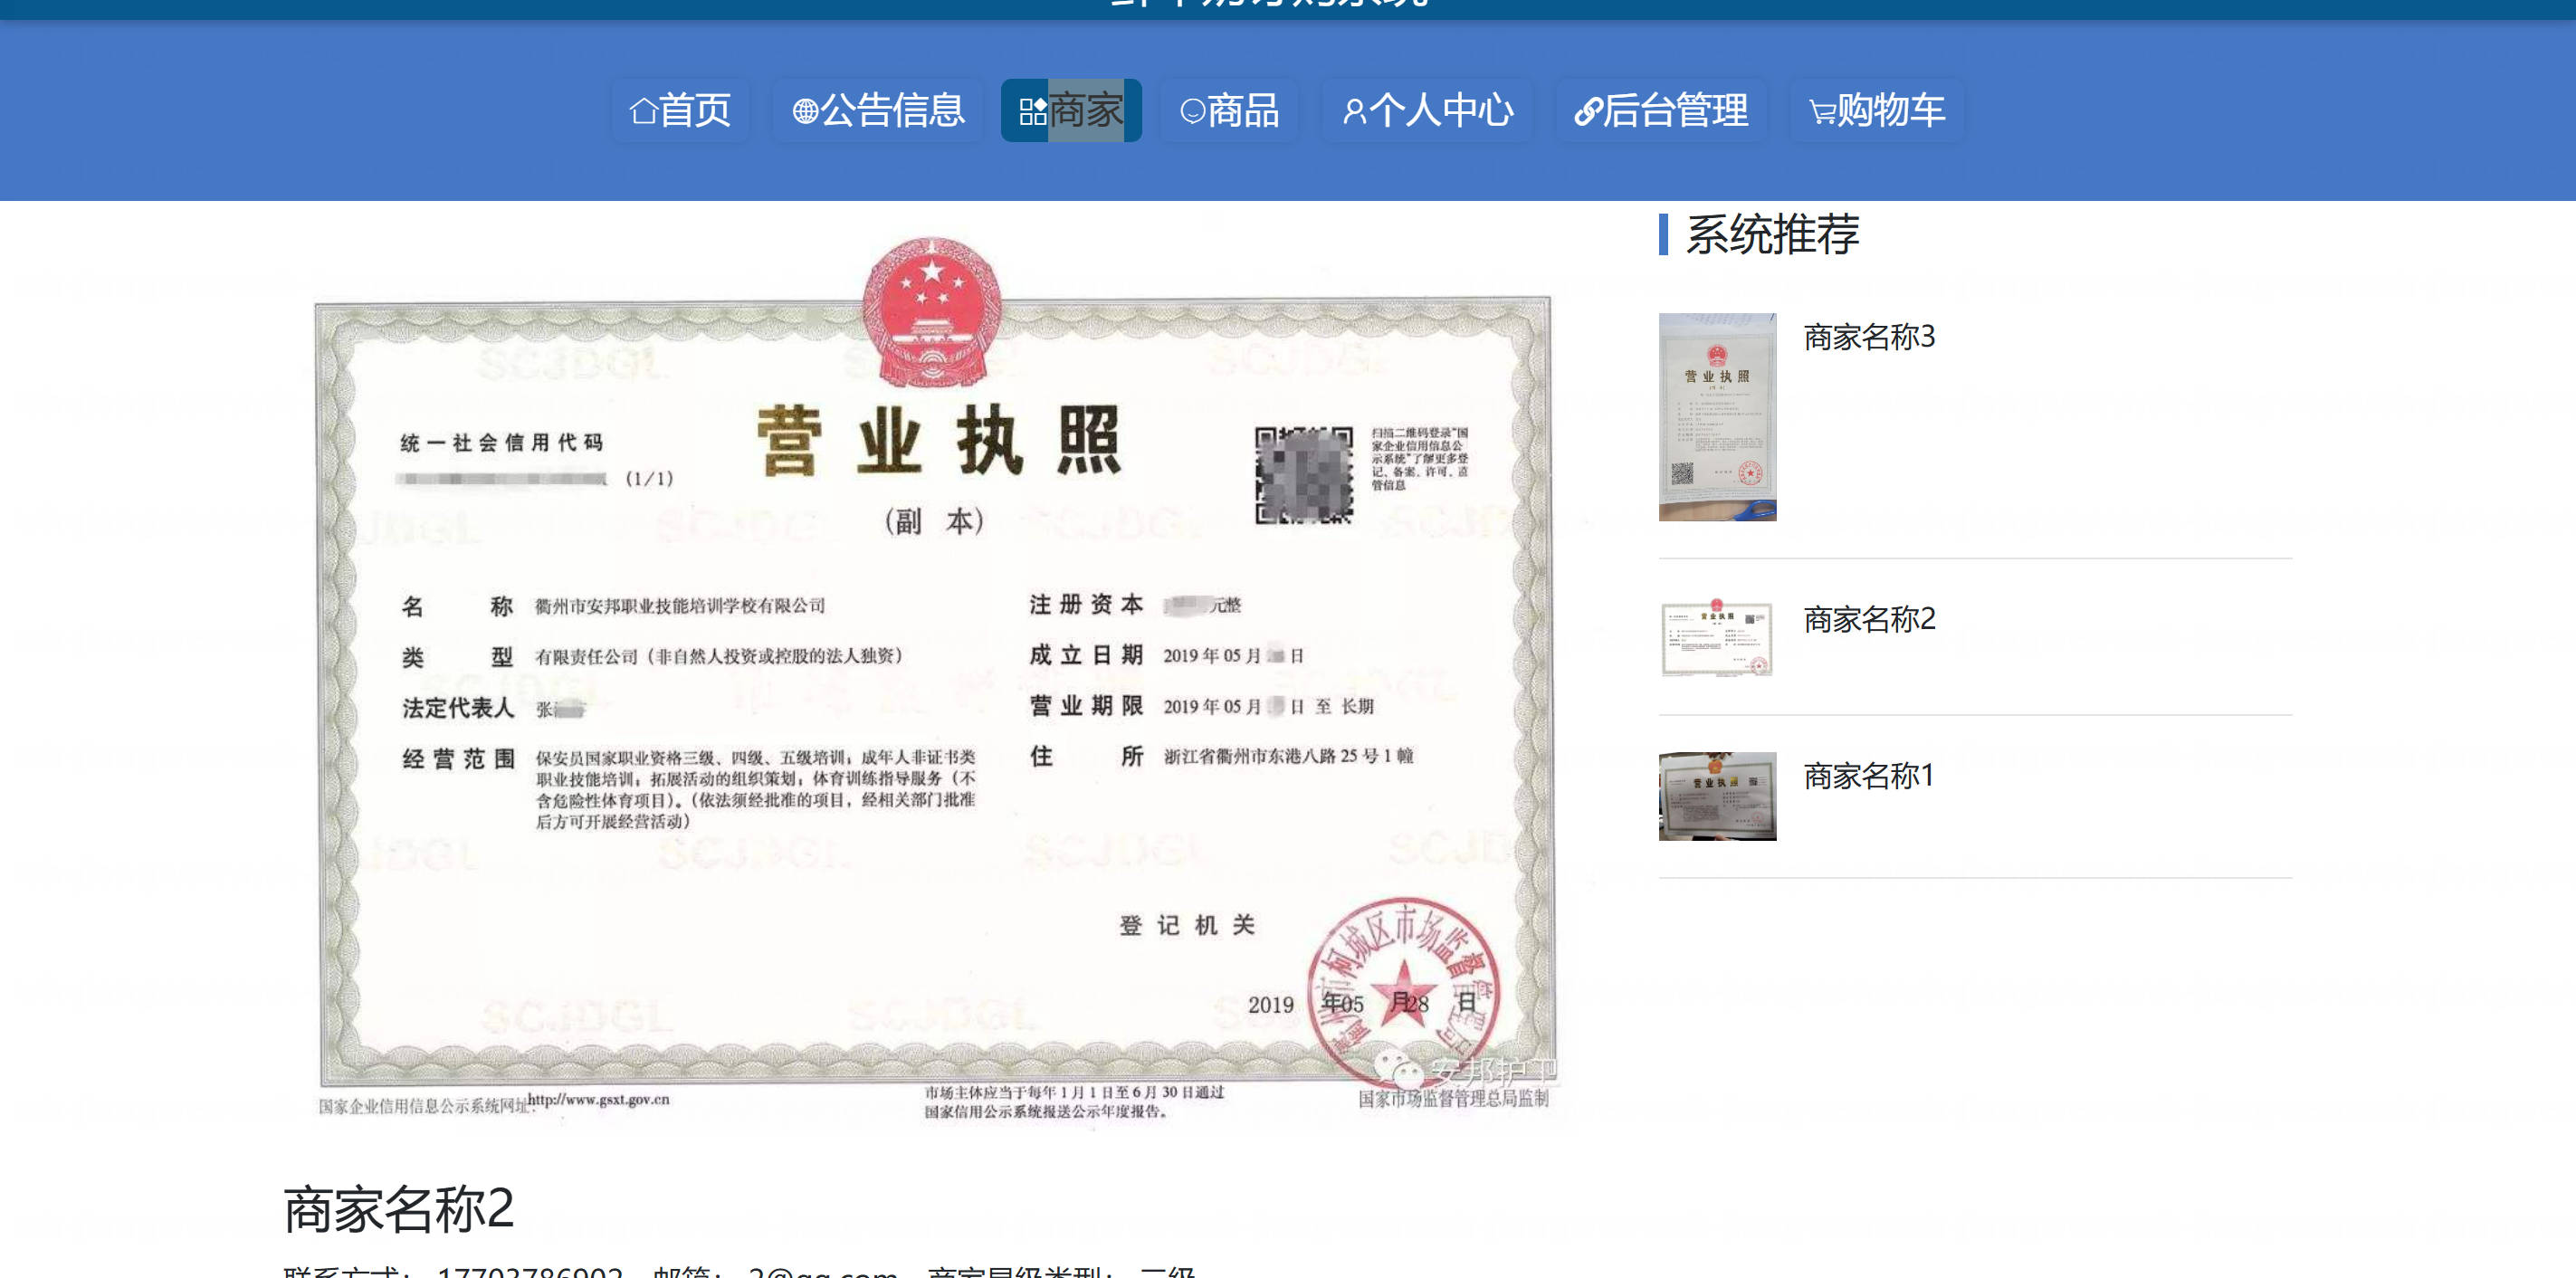Click the cart icon beside 购物车

(1822, 112)
